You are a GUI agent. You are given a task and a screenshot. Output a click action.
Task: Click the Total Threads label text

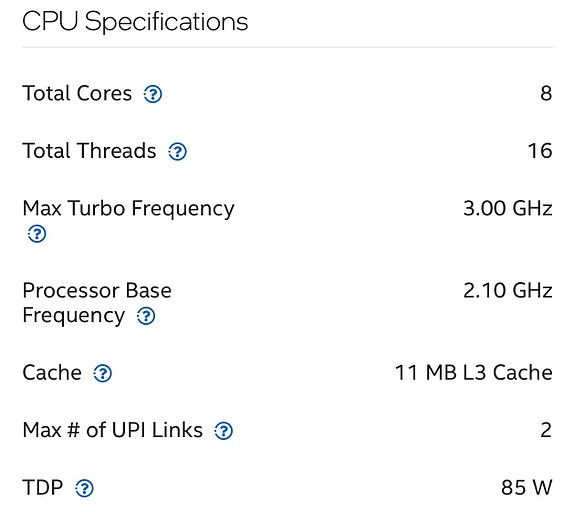[x=89, y=151]
